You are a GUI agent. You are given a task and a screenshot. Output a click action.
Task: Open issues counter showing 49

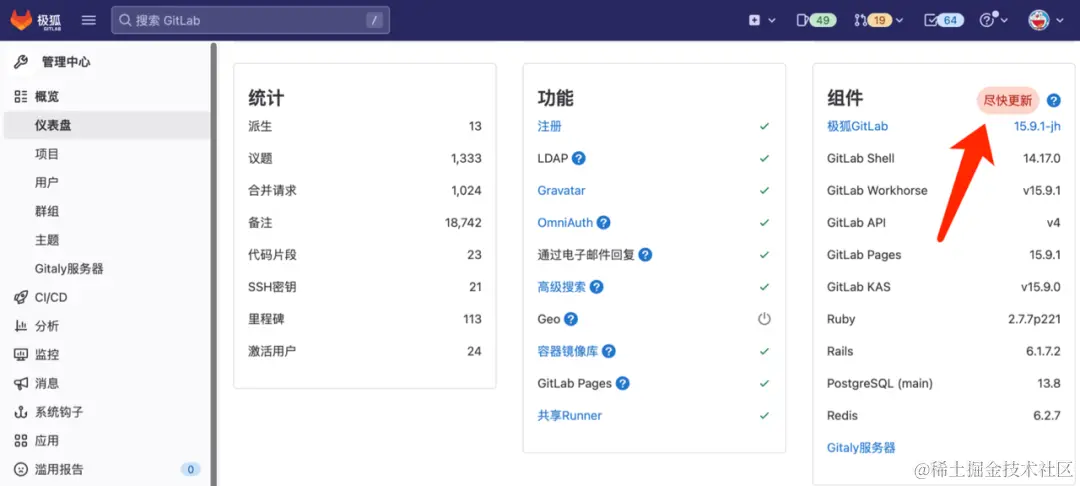pos(816,20)
